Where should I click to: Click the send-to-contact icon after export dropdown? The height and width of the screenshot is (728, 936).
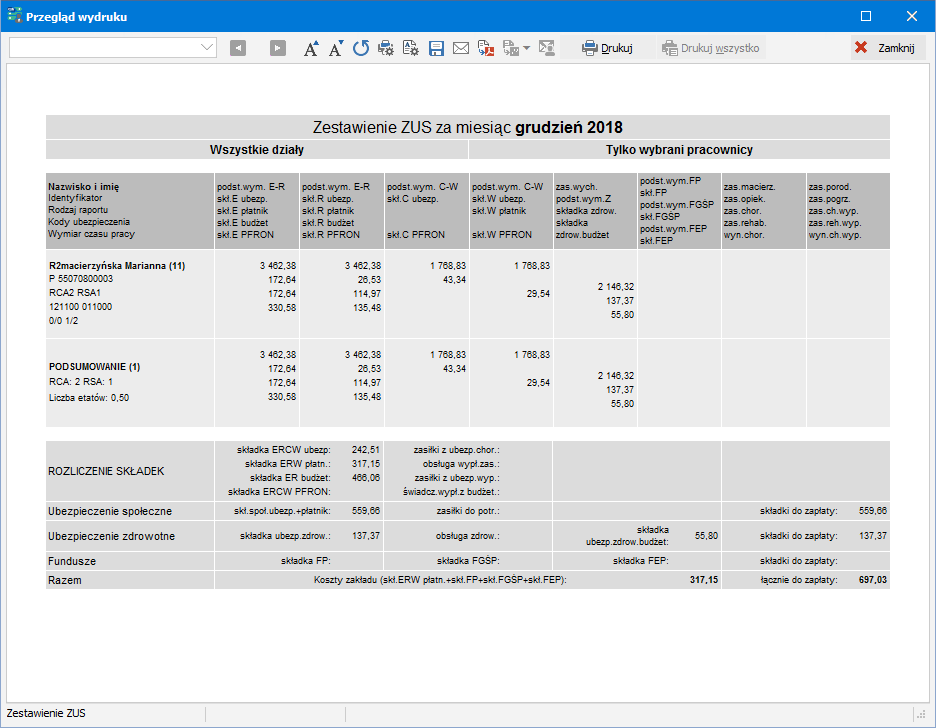[x=546, y=48]
